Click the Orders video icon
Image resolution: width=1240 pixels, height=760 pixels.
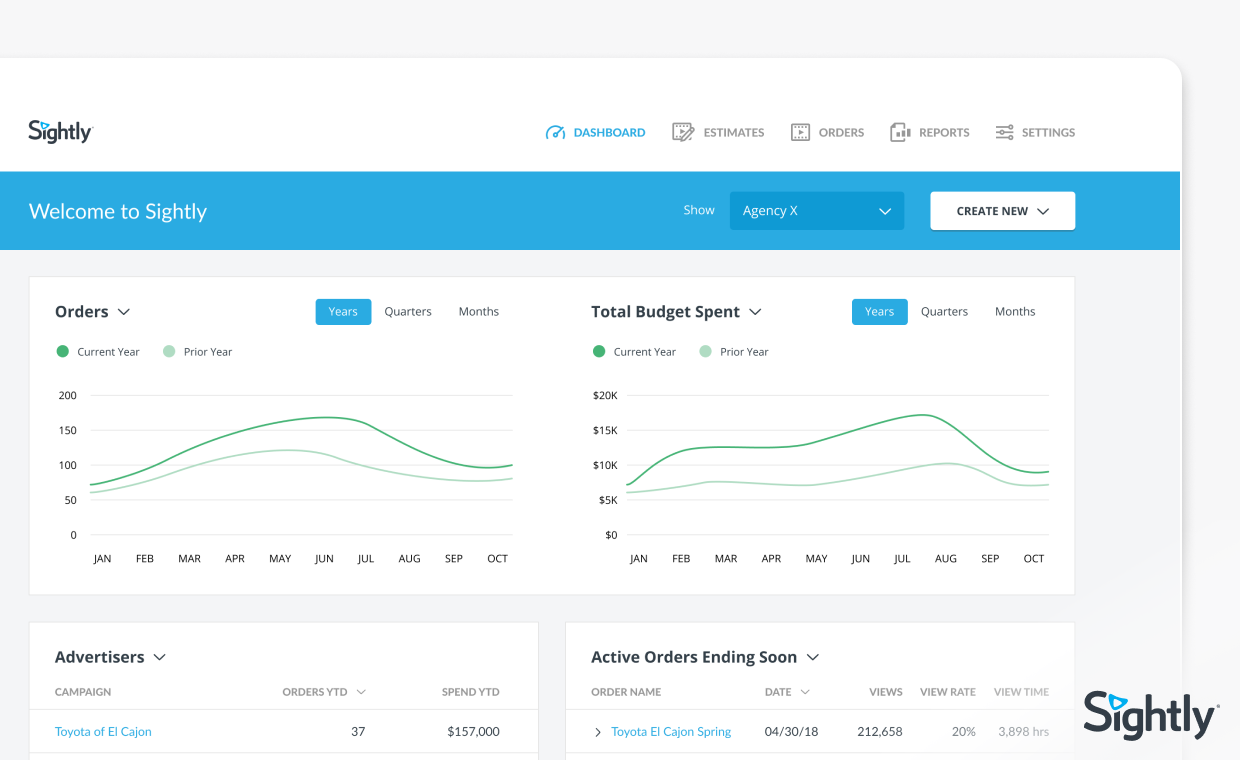click(800, 132)
